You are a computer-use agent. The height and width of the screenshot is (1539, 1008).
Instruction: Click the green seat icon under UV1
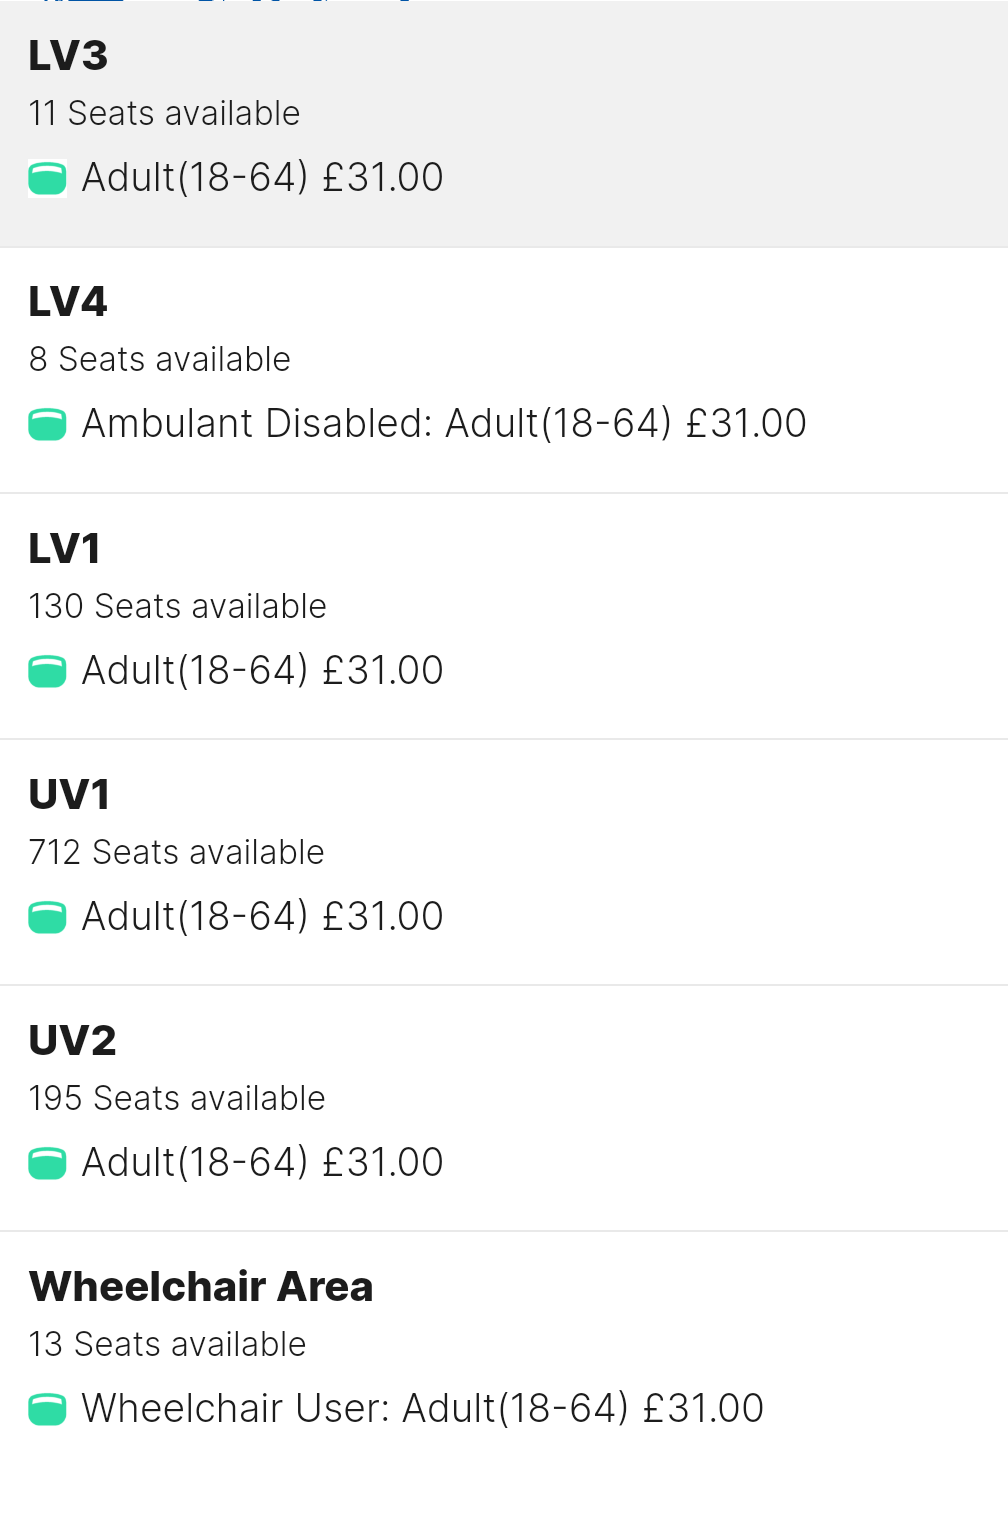click(47, 918)
